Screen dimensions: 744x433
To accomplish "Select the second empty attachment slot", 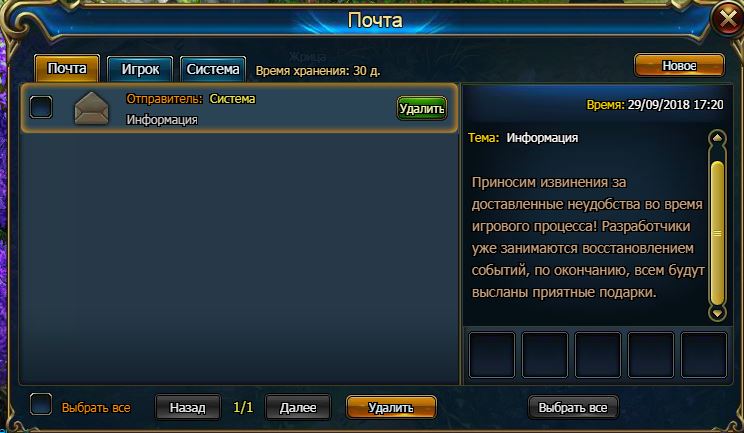I will (x=545, y=355).
